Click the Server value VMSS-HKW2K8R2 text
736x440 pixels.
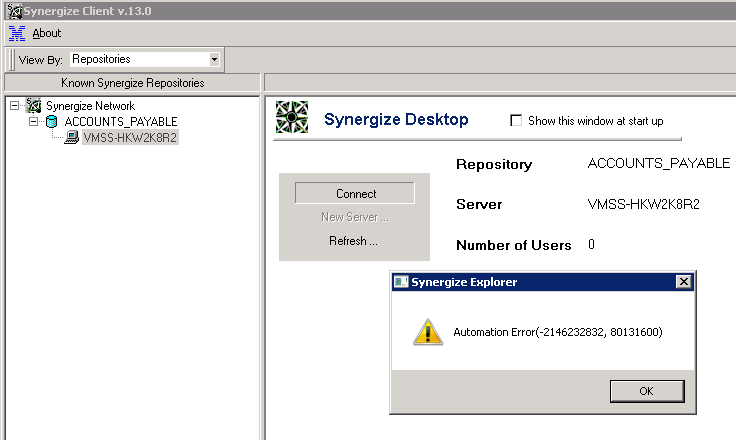tap(644, 204)
